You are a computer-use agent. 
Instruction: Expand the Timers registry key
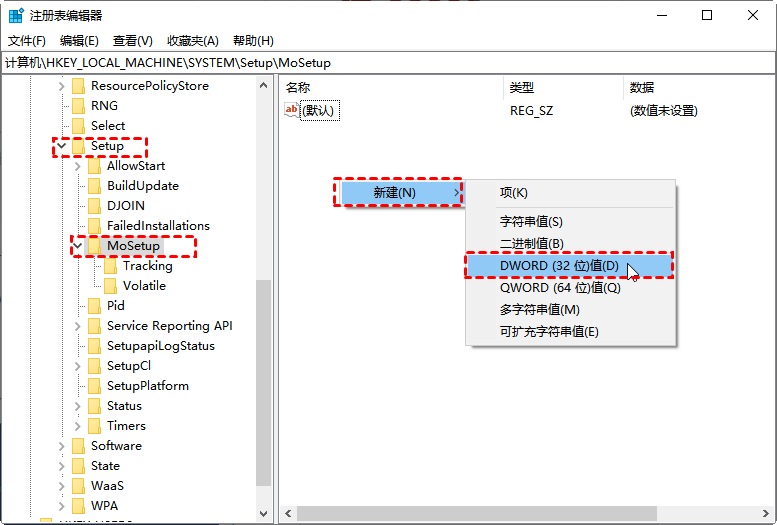click(x=78, y=426)
